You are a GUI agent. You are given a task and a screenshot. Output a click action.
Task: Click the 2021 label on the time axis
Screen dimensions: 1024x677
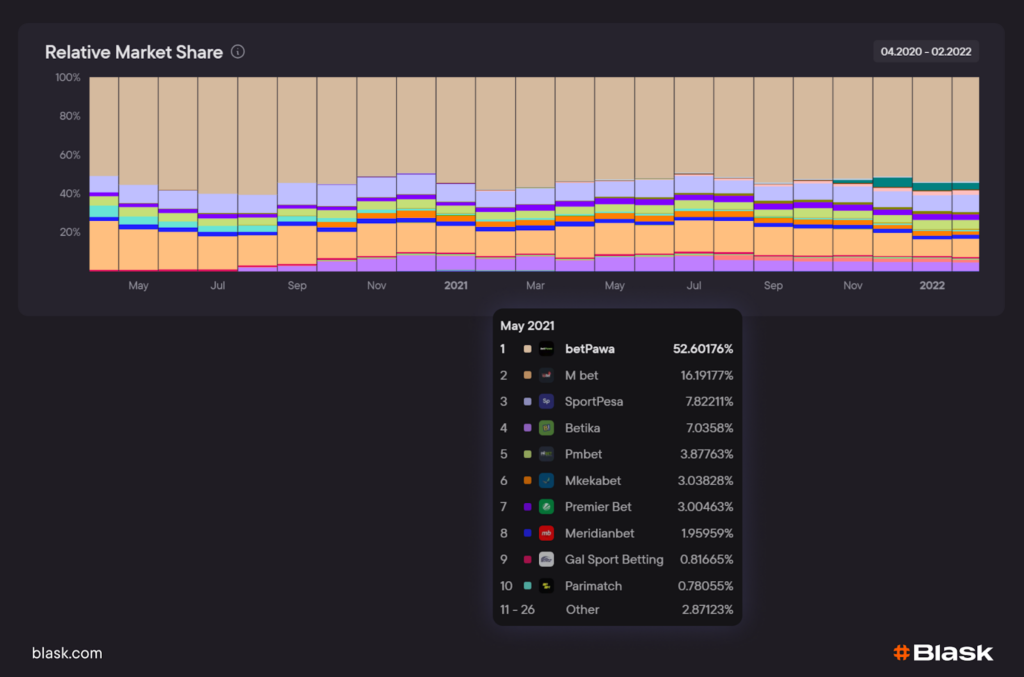pyautogui.click(x=456, y=286)
